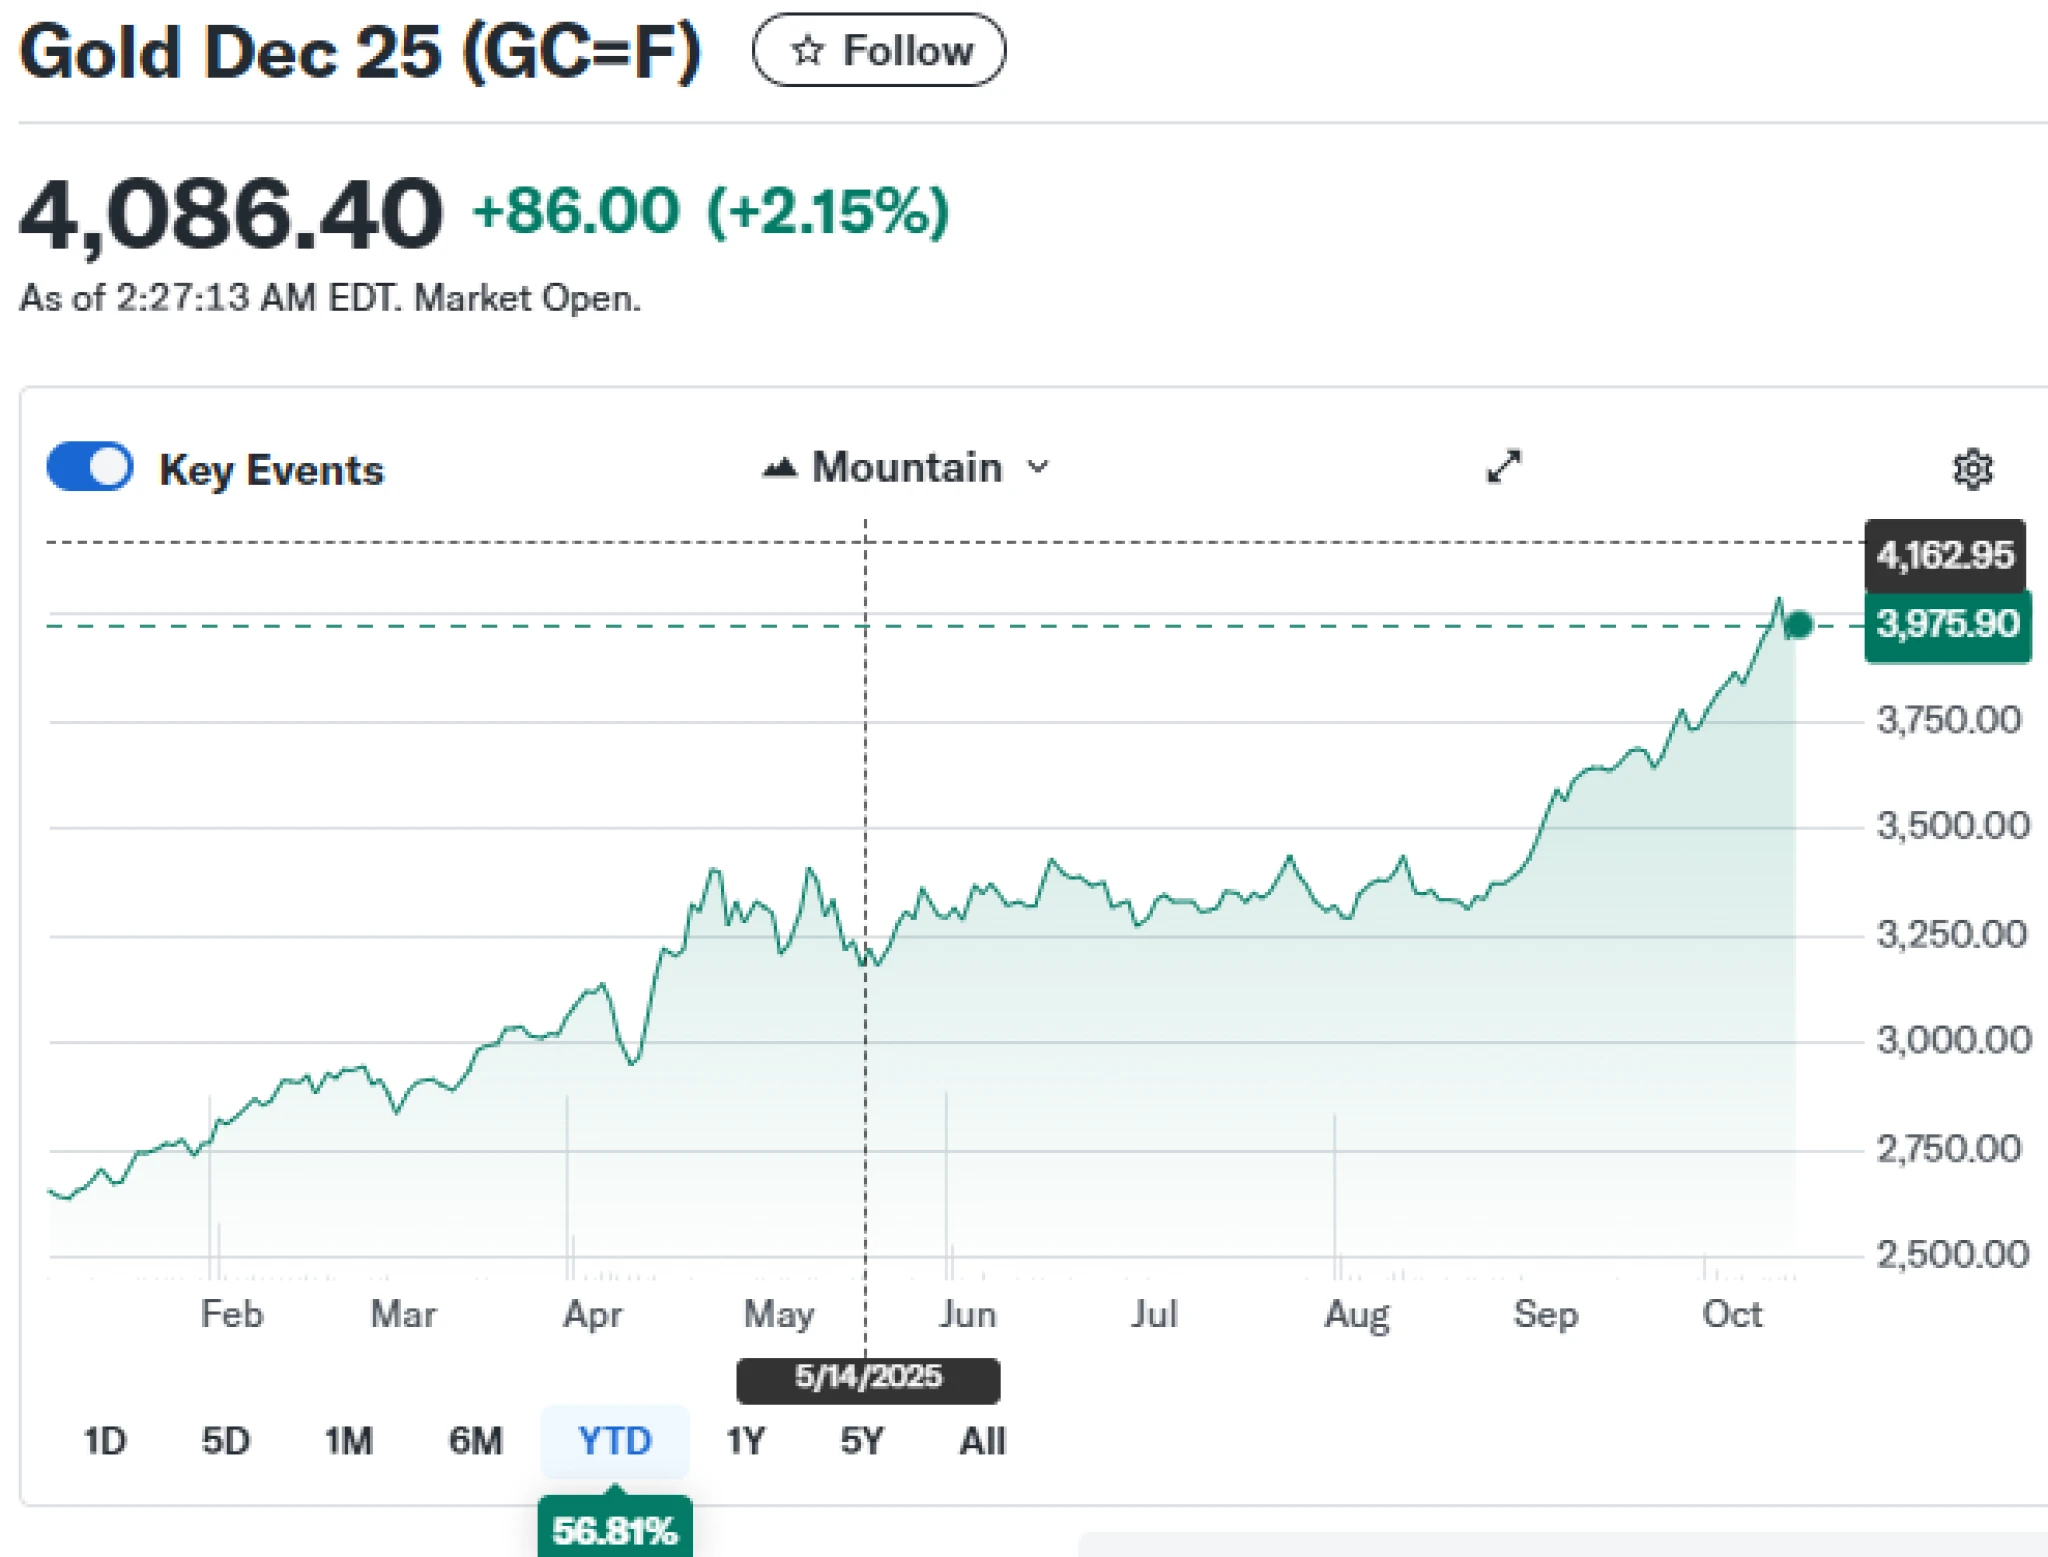Image resolution: width=2048 pixels, height=1557 pixels.
Task: Follow the Gold Dec 25 ticker
Action: coord(879,50)
